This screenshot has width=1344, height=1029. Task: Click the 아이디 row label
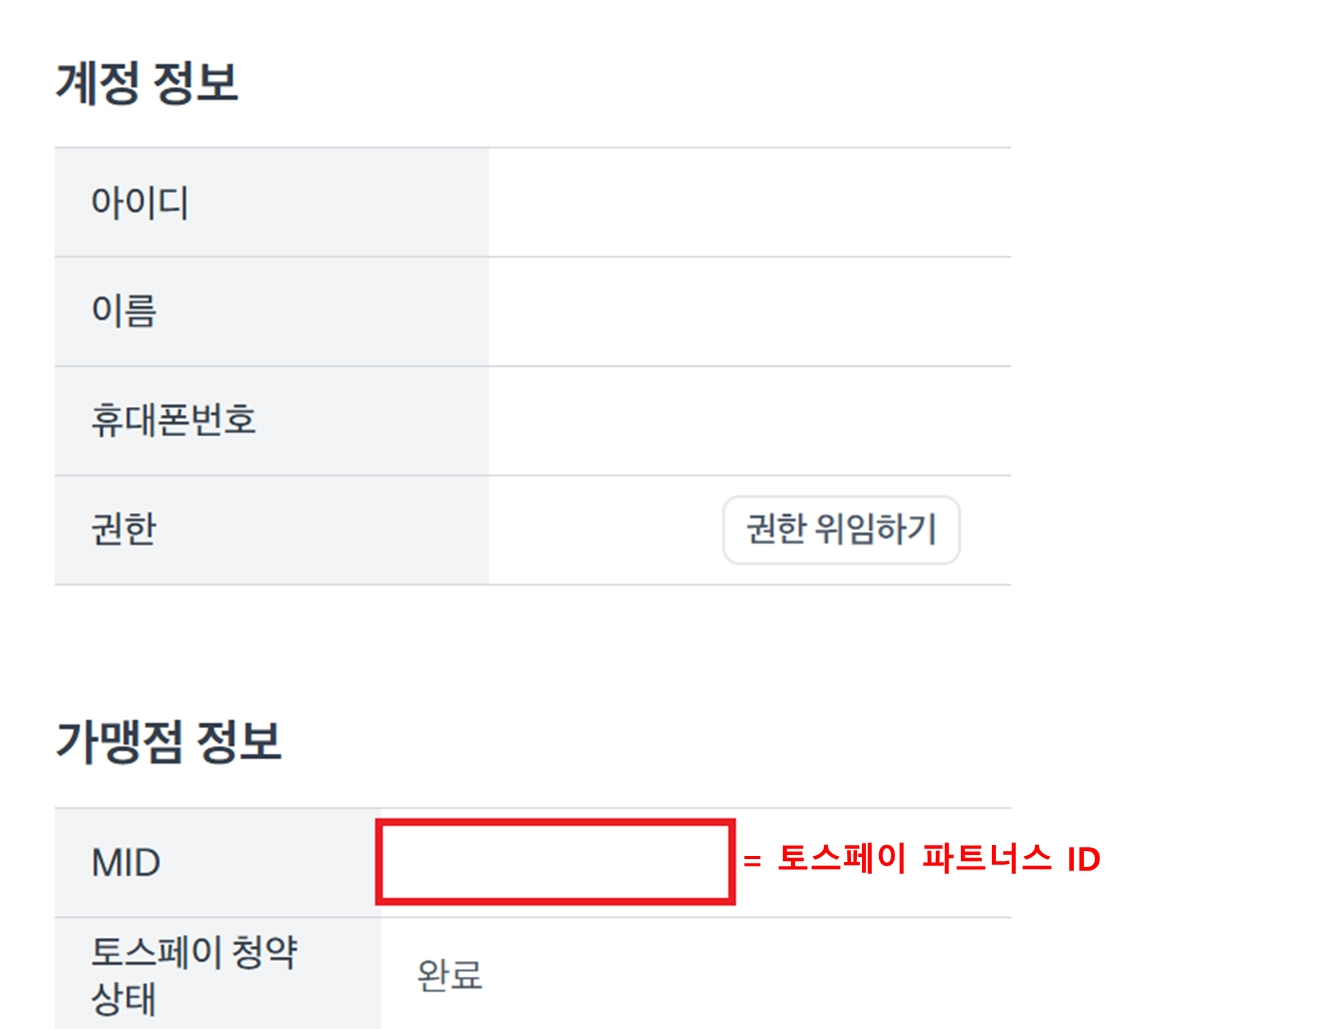140,203
